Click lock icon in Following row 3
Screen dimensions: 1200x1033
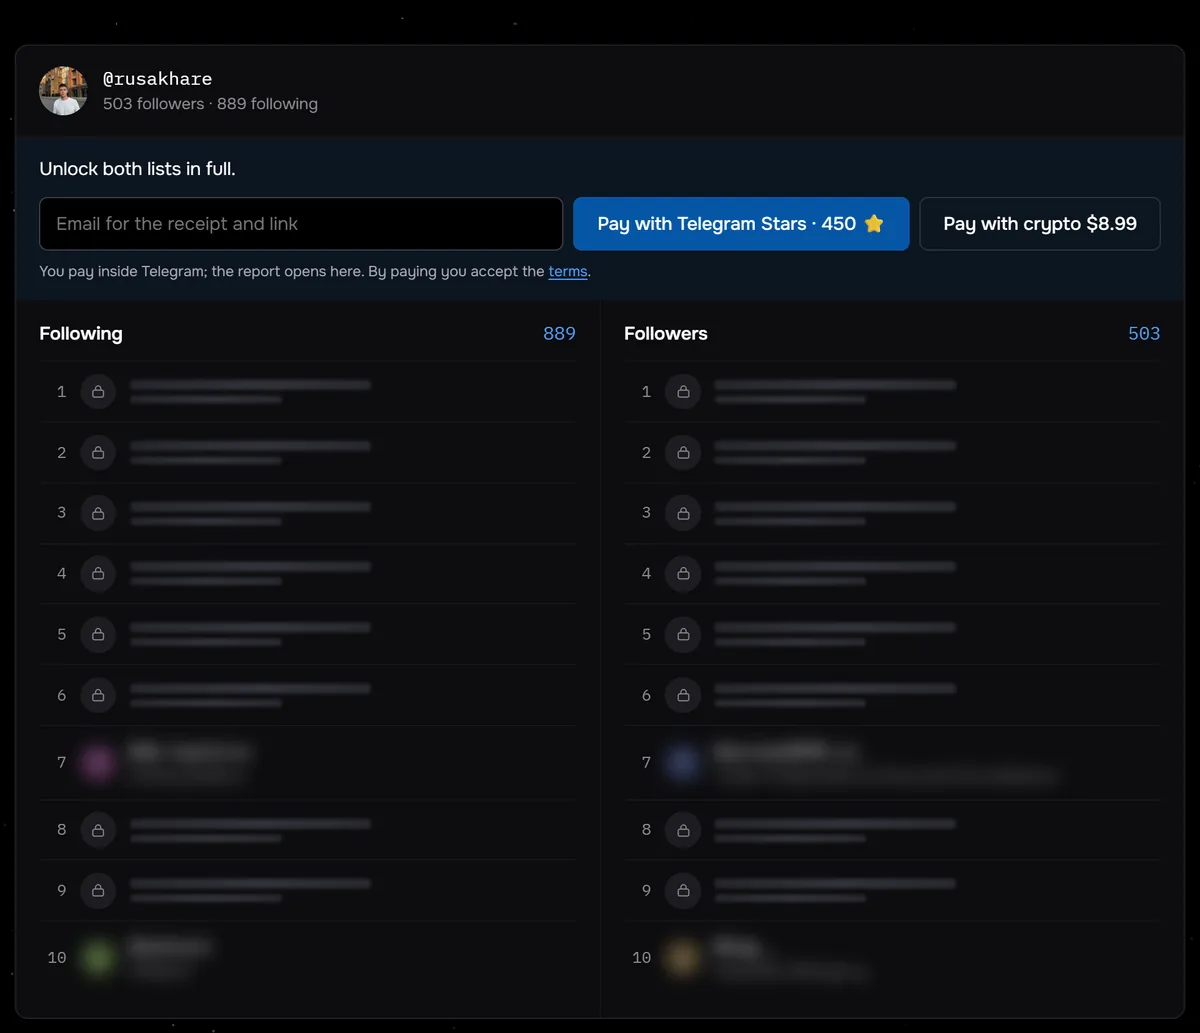pyautogui.click(x=98, y=513)
